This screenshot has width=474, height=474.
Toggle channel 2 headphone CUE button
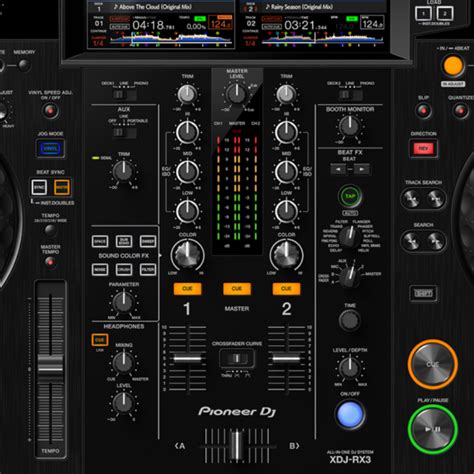click(286, 289)
